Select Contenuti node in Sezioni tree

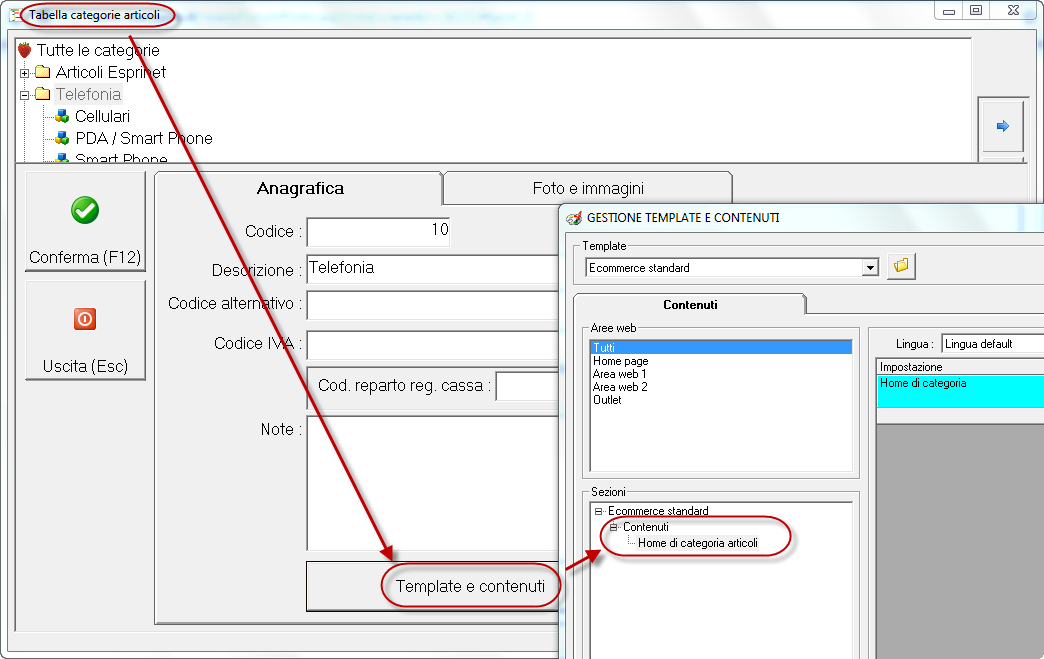(646, 527)
